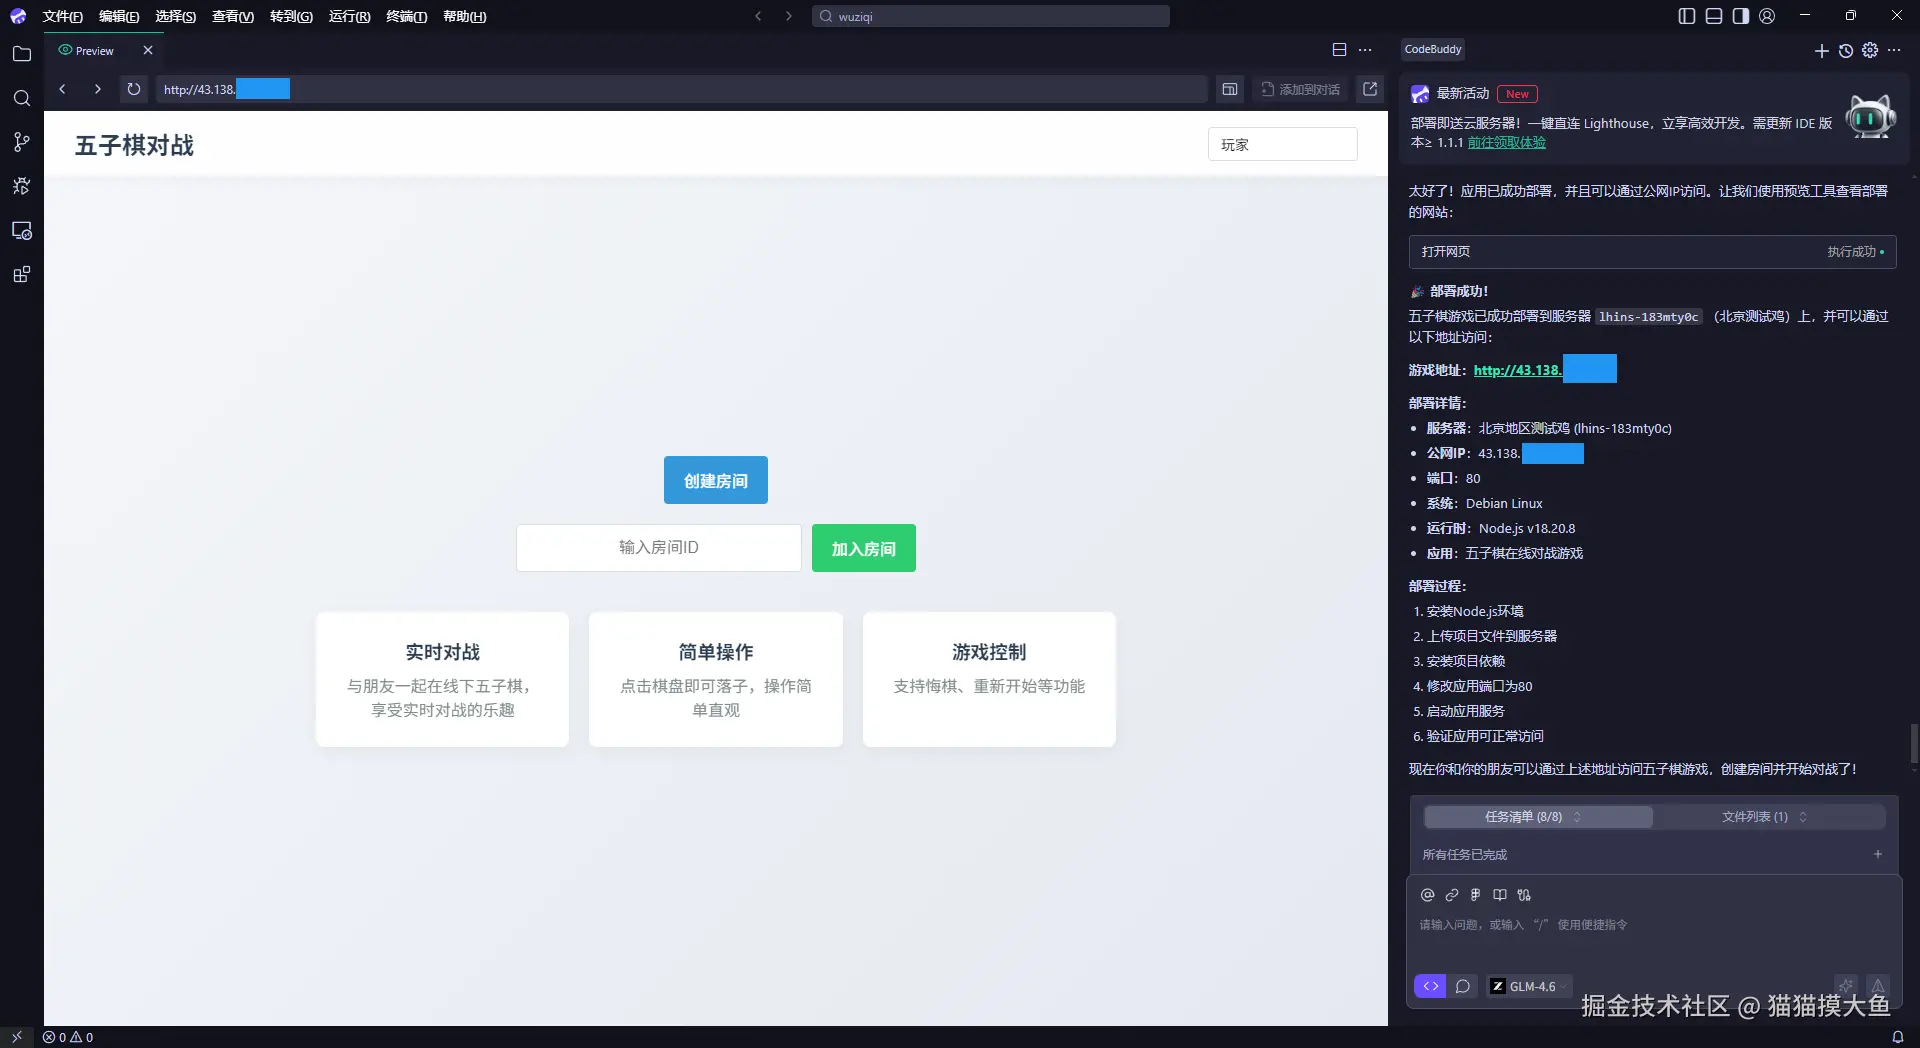Toggle the preview device view icon

click(1230, 89)
